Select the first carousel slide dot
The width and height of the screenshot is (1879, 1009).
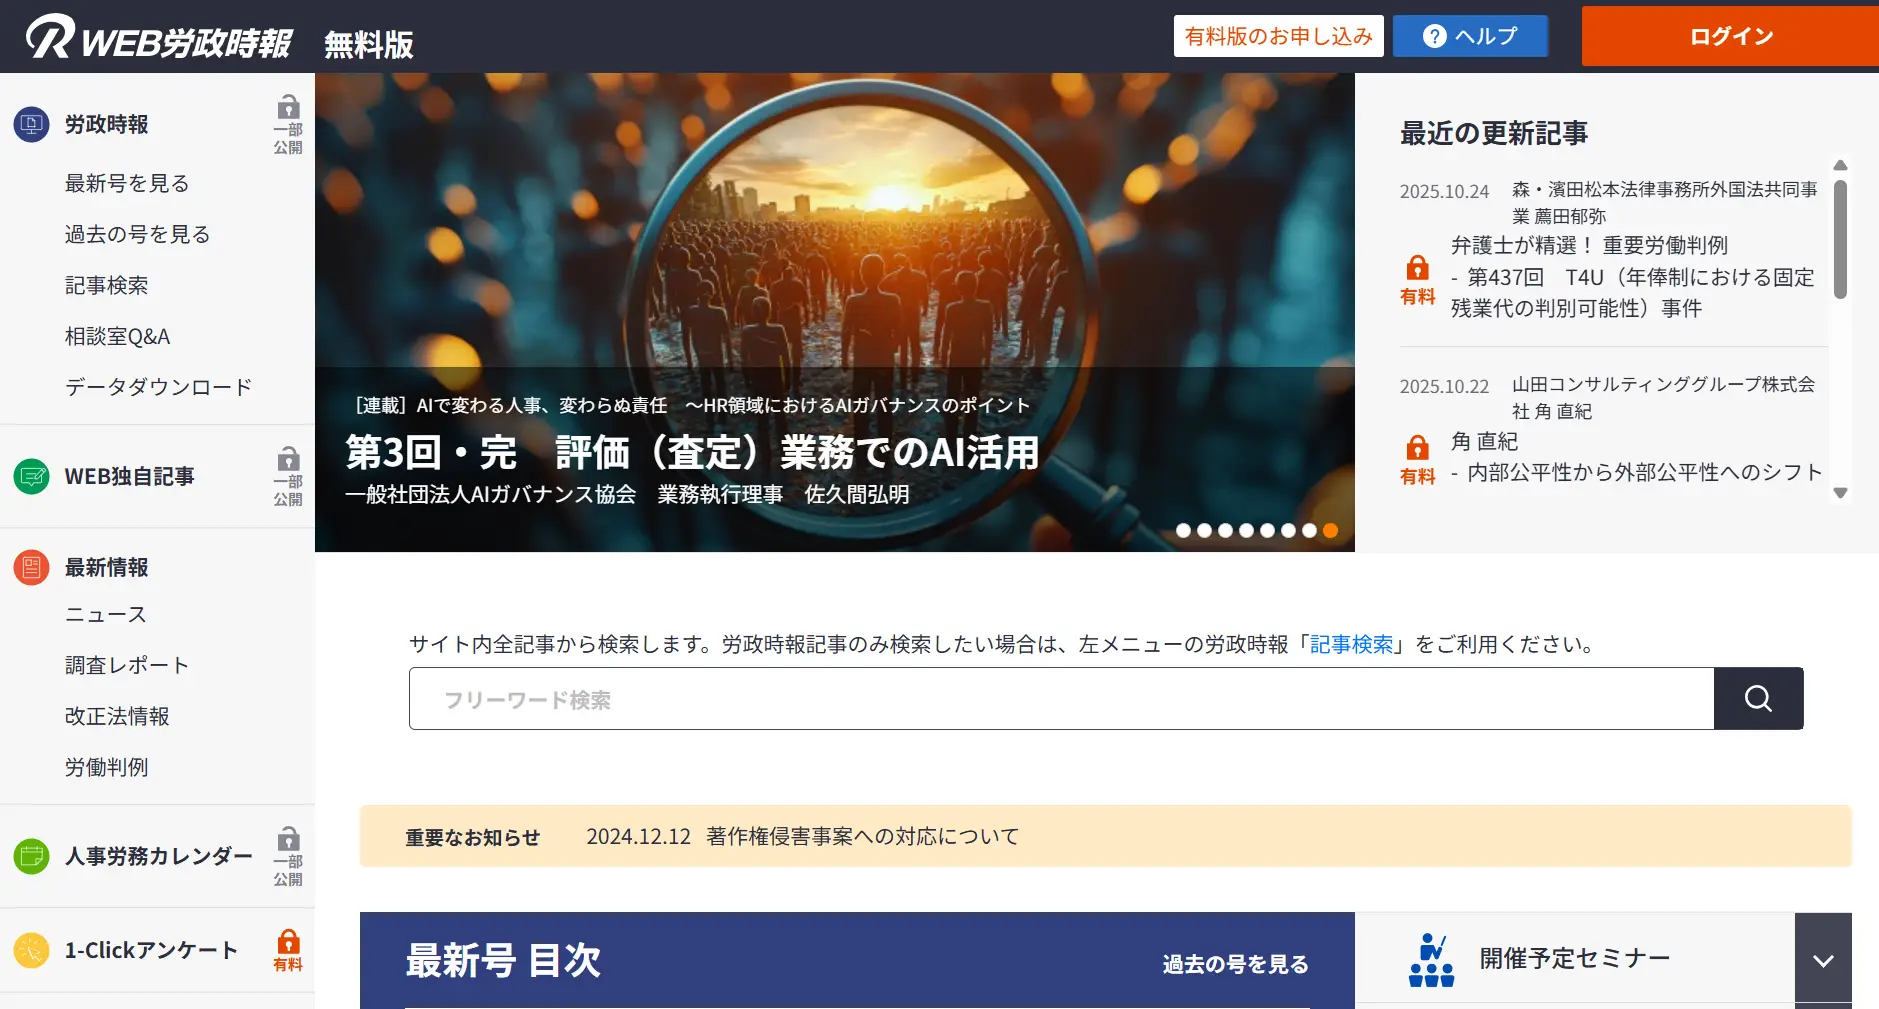point(1183,531)
